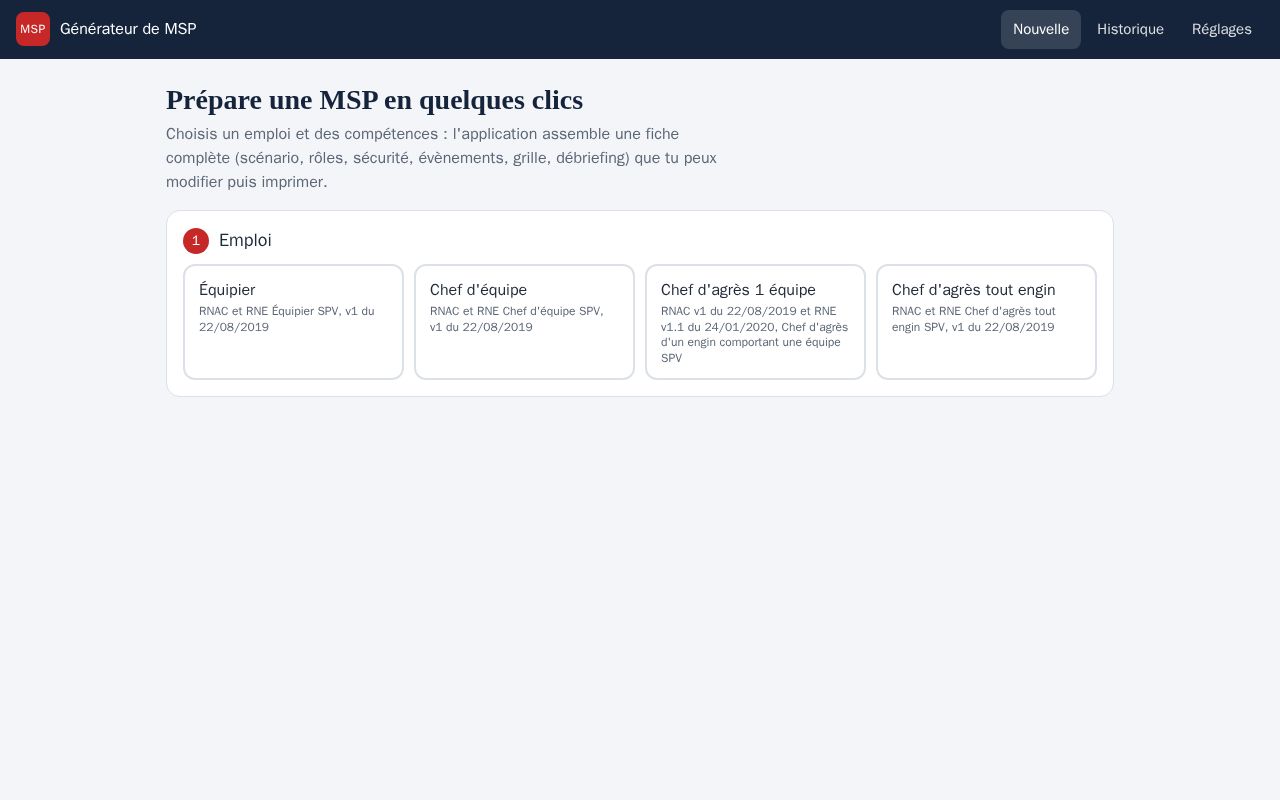Pick the Chef d'agrès 1 équipe card
Image resolution: width=1280 pixels, height=800 pixels.
click(755, 322)
